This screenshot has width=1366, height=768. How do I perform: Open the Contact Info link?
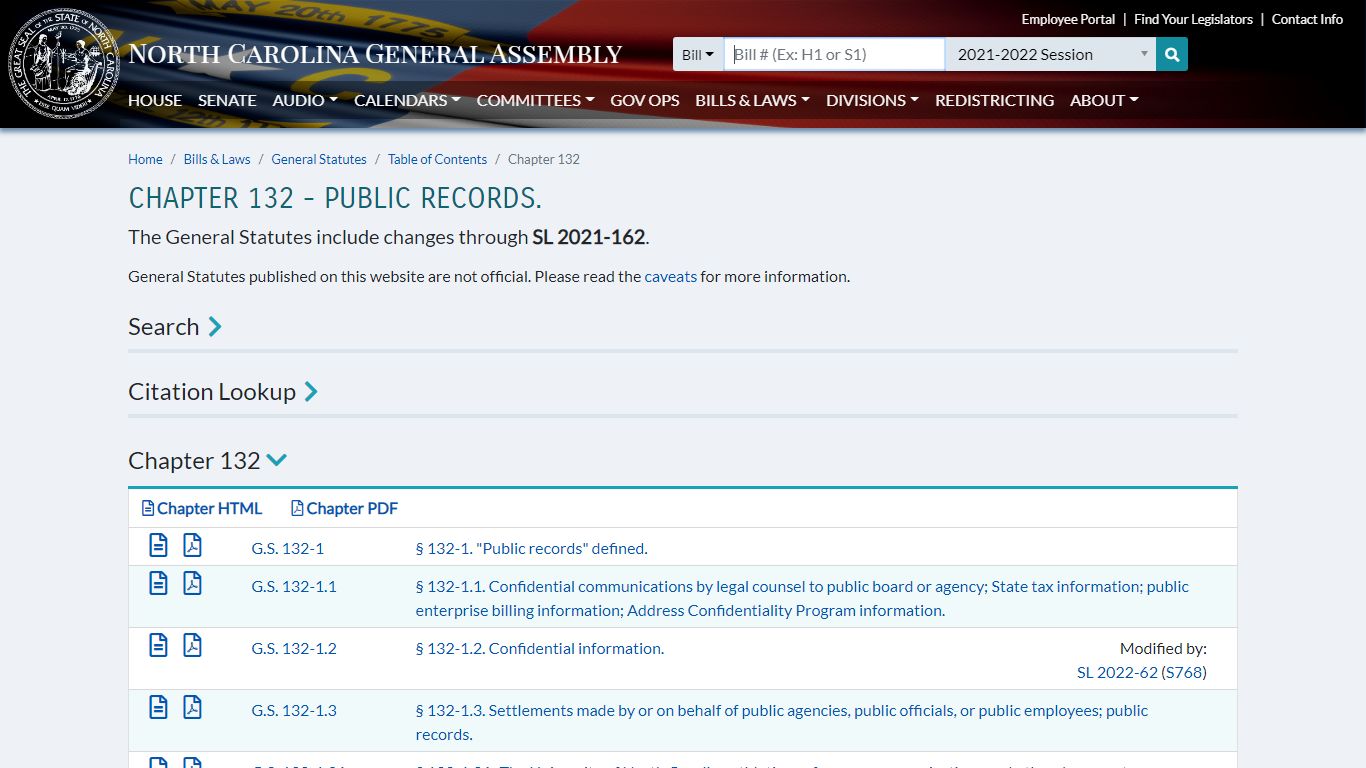(1307, 19)
